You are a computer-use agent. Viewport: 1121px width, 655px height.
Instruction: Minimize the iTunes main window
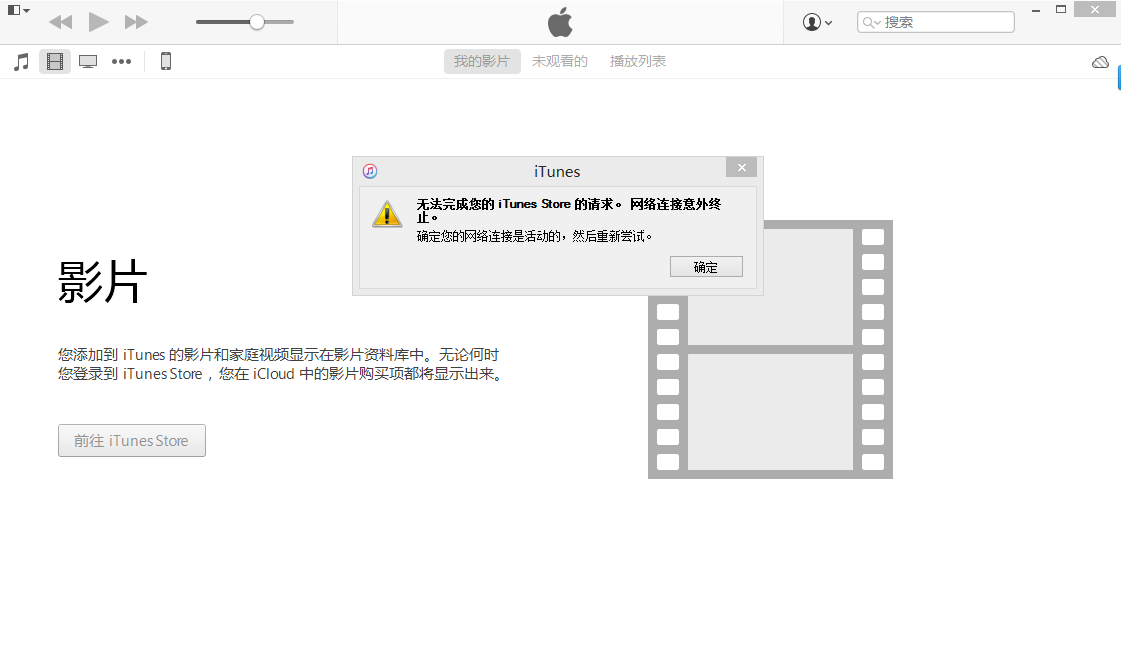pyautogui.click(x=1035, y=10)
